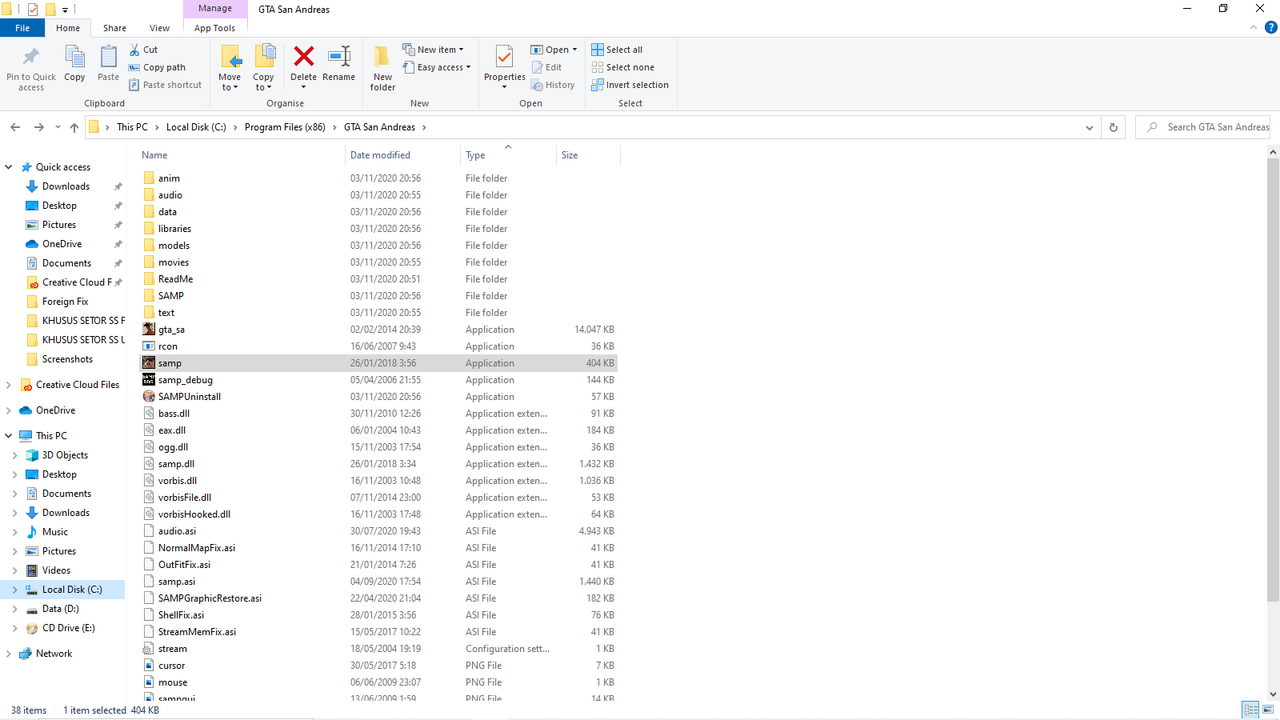Sort by the Date modified column header
Viewport: 1280px width, 720px height.
(x=402, y=155)
